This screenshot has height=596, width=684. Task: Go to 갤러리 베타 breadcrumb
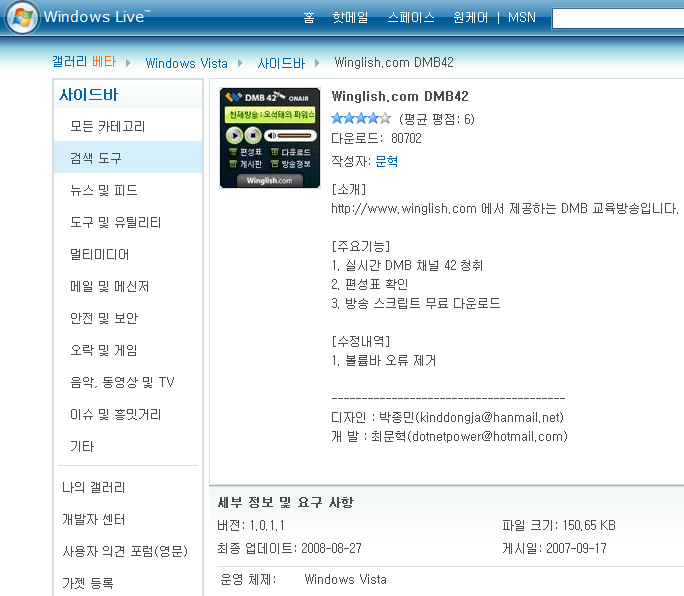point(84,62)
